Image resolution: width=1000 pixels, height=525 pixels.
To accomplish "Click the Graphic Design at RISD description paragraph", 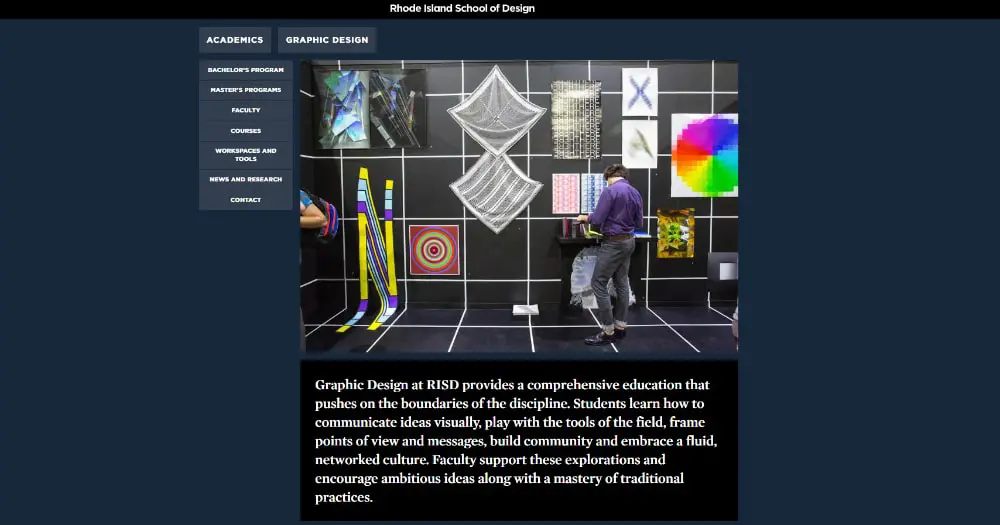I will click(x=516, y=441).
